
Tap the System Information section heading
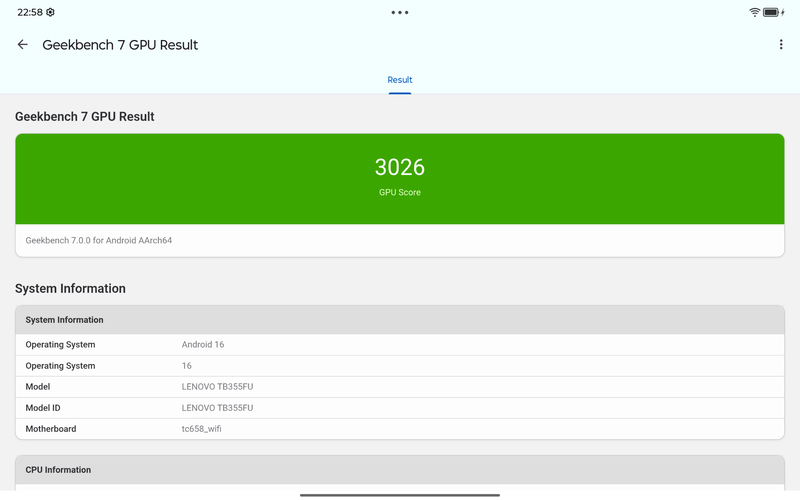(x=70, y=288)
